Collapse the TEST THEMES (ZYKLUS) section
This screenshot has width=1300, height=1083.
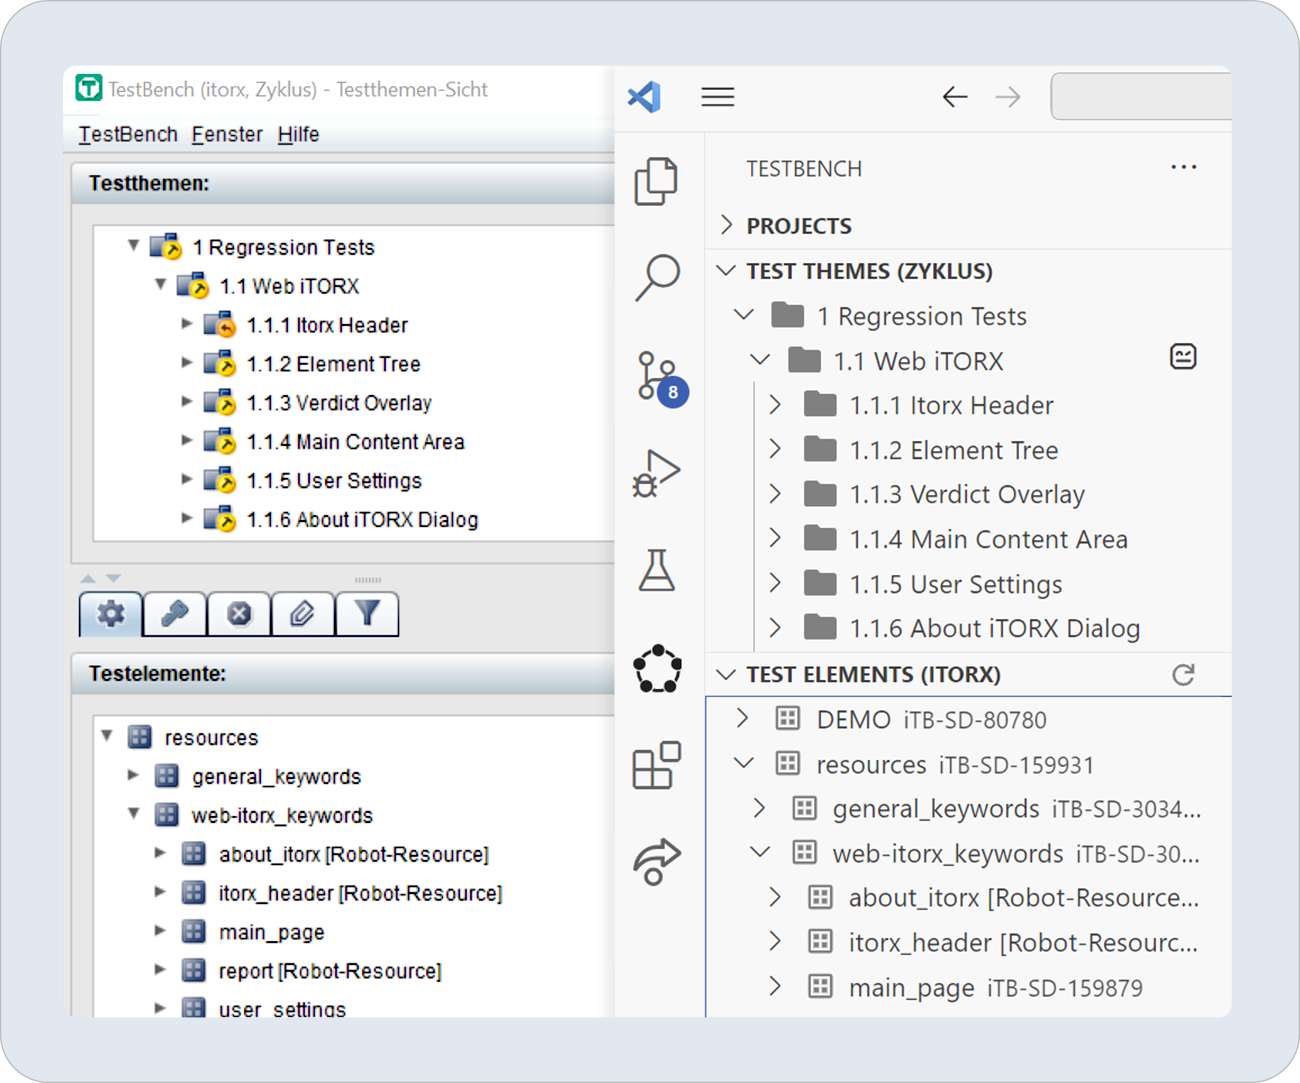[727, 271]
